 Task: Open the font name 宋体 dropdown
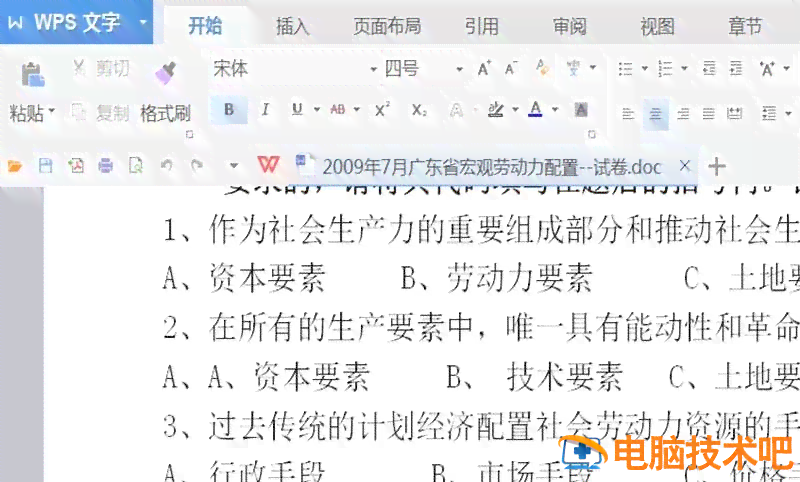pyautogui.click(x=373, y=69)
